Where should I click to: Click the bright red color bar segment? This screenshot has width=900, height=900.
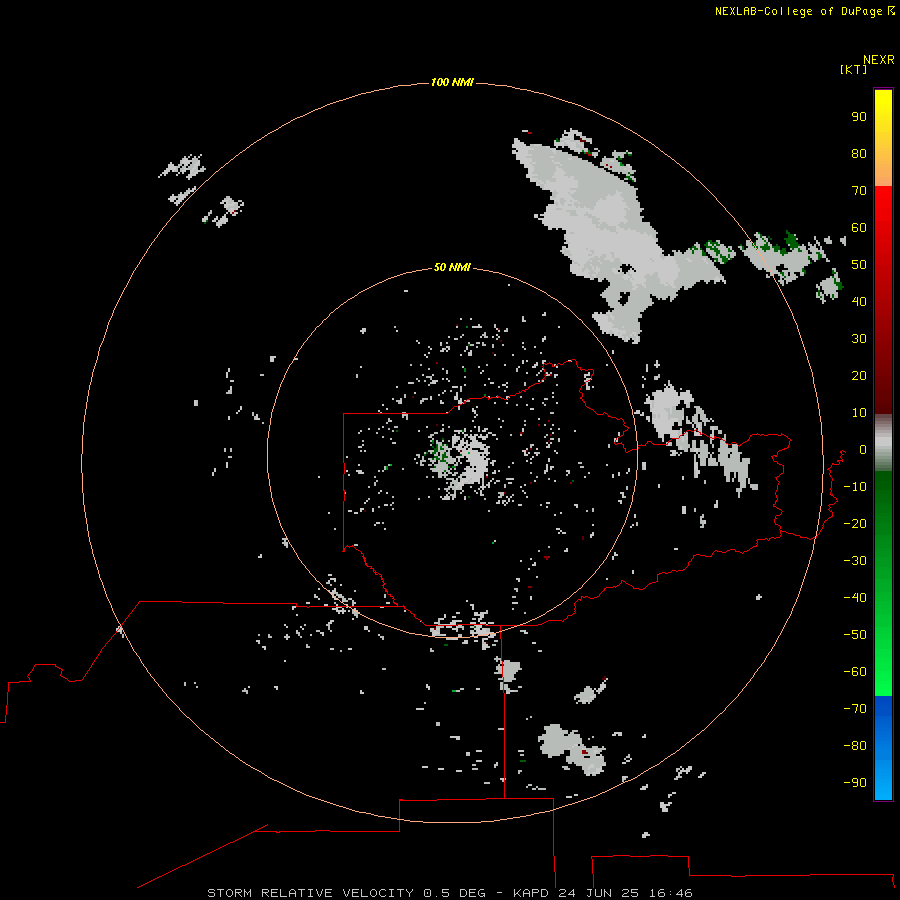[883, 230]
